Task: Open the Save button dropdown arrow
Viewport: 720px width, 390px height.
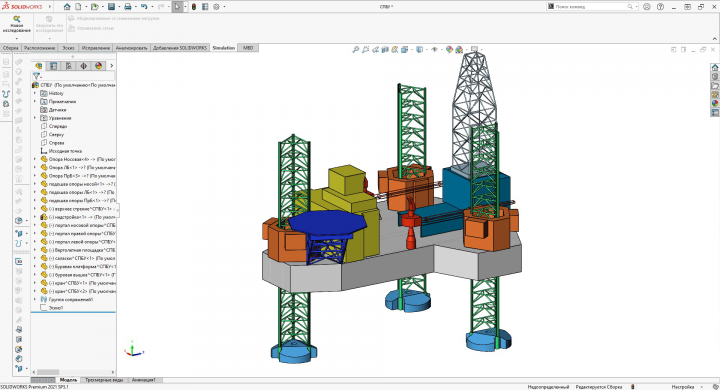Action: [x=119, y=7]
